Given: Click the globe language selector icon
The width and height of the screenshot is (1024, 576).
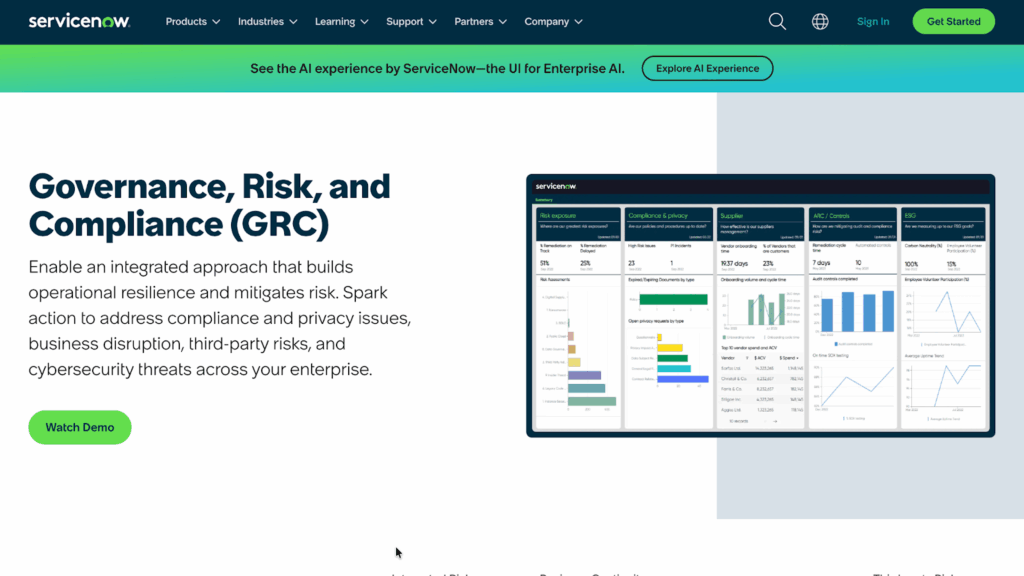Looking at the screenshot, I should point(820,21).
